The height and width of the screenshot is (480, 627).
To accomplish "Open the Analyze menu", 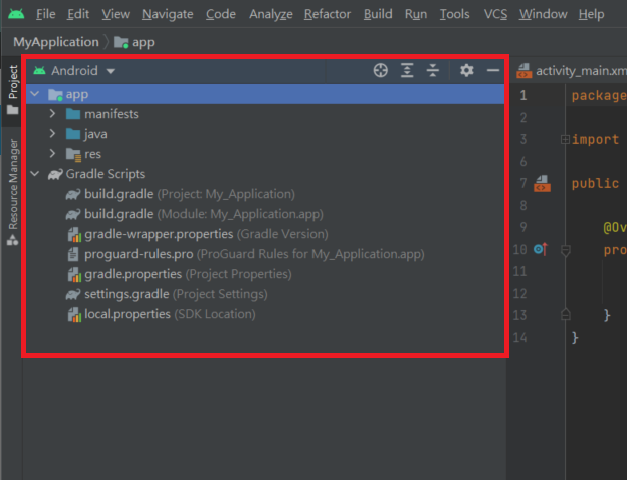I will [271, 14].
